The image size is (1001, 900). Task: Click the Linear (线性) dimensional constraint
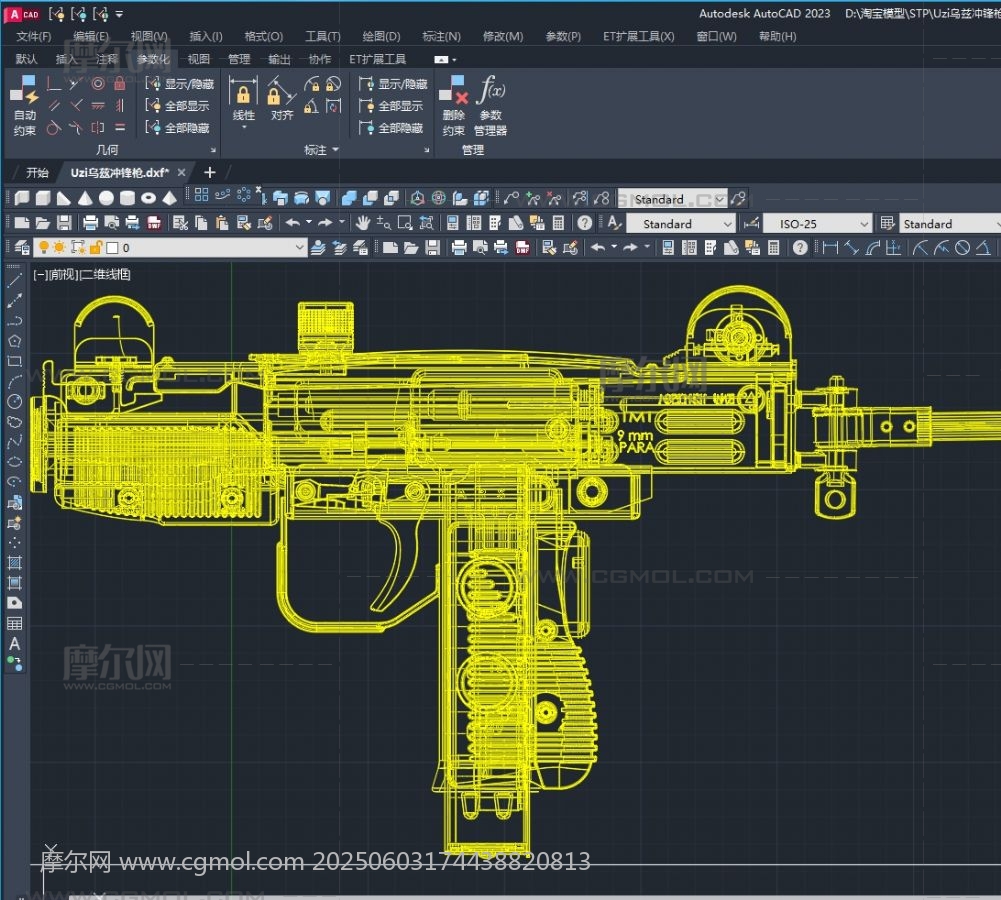(x=243, y=101)
